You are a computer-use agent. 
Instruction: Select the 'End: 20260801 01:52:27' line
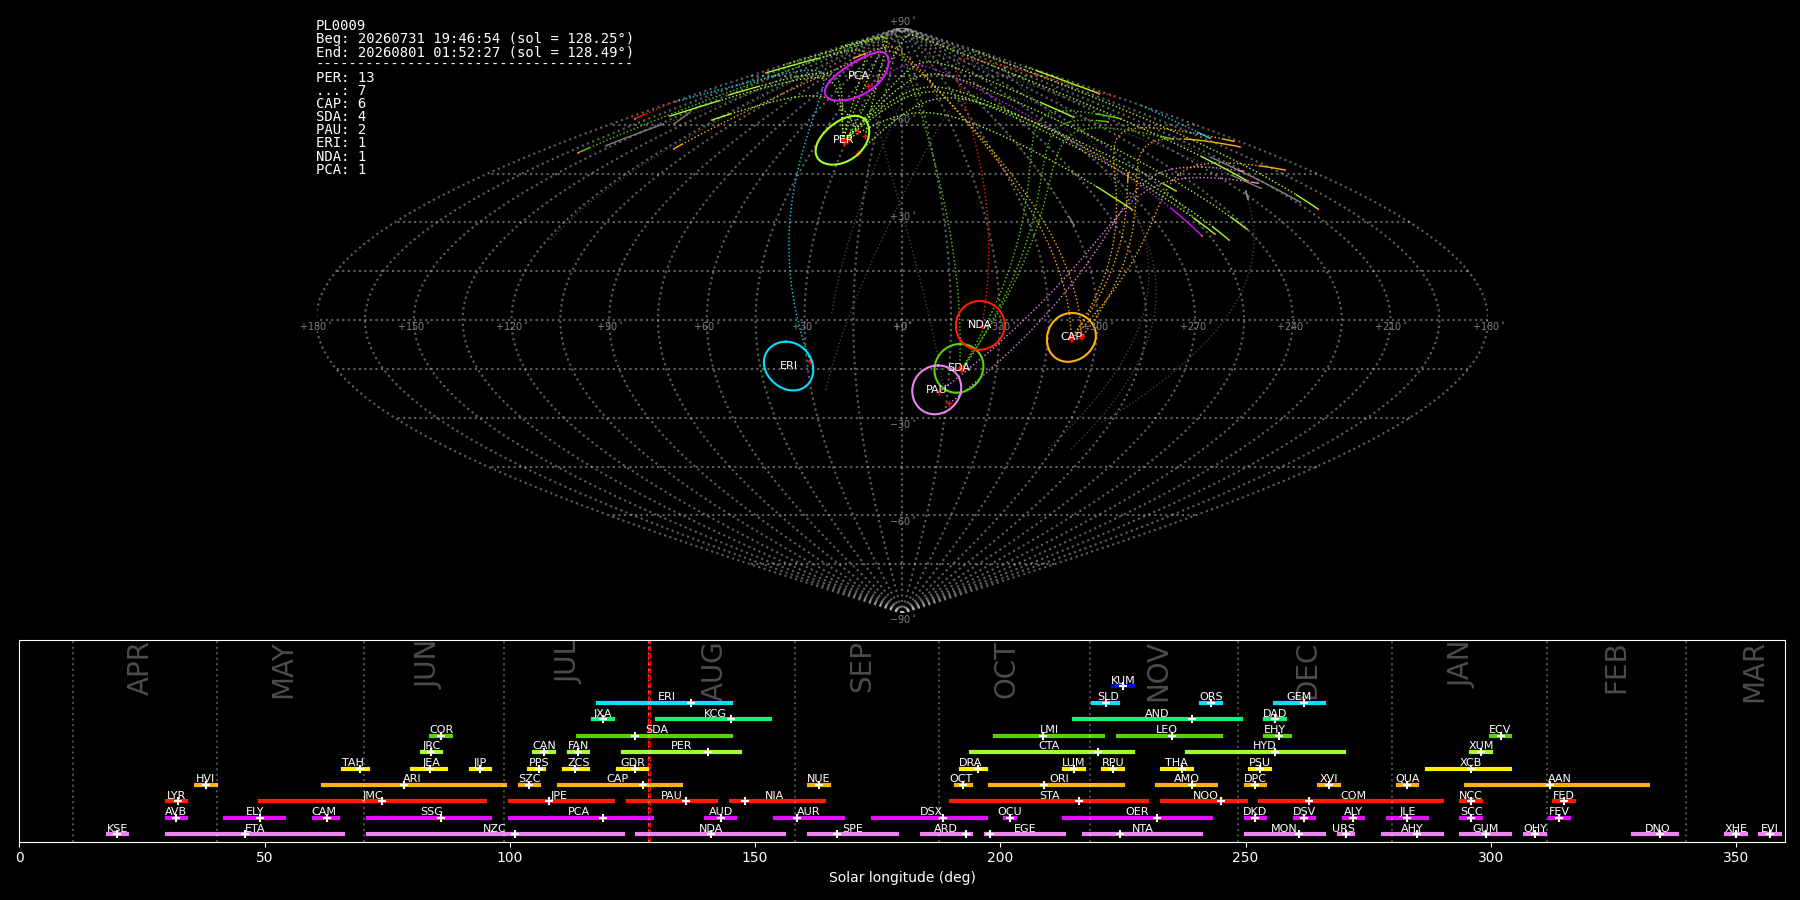click(475, 52)
